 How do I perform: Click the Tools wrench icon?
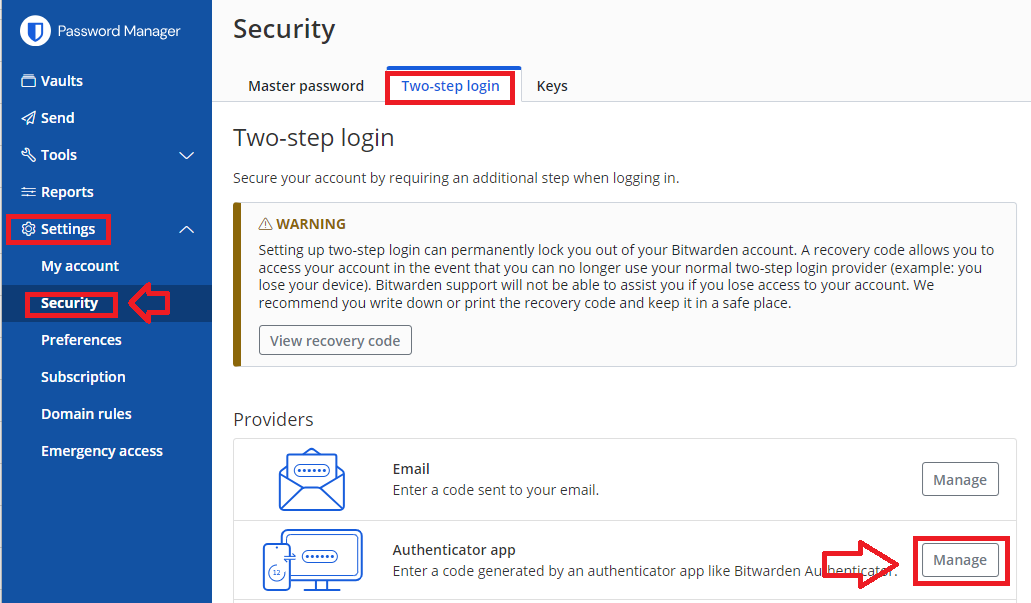click(29, 155)
